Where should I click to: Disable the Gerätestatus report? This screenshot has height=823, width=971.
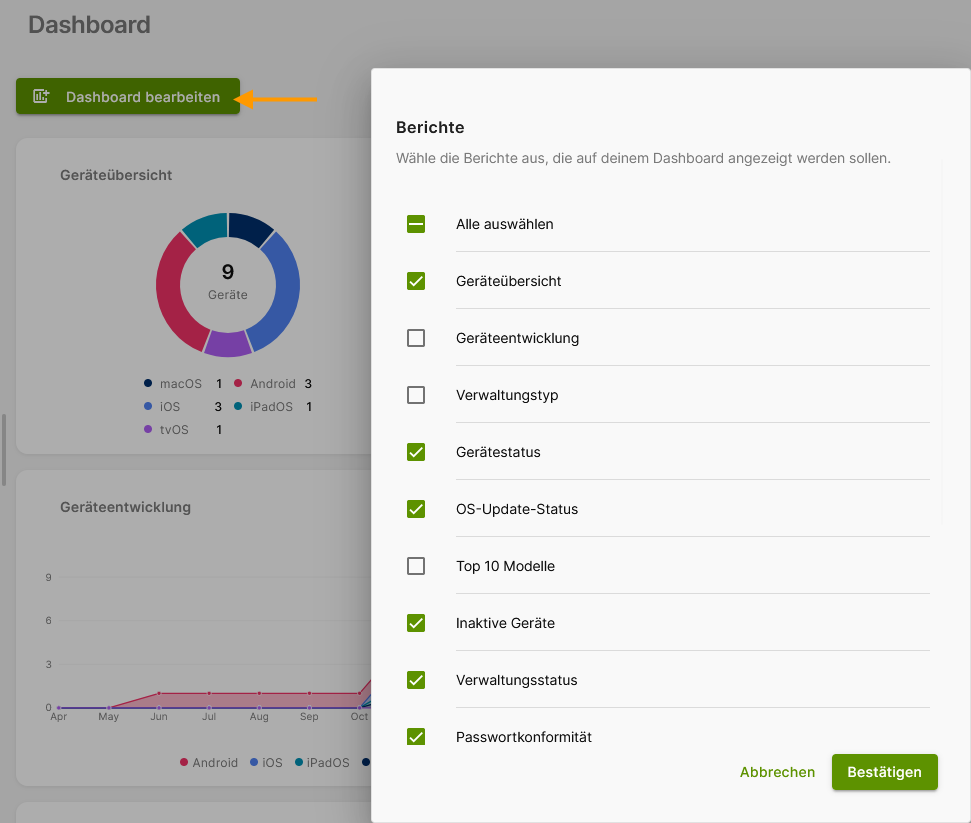click(416, 452)
